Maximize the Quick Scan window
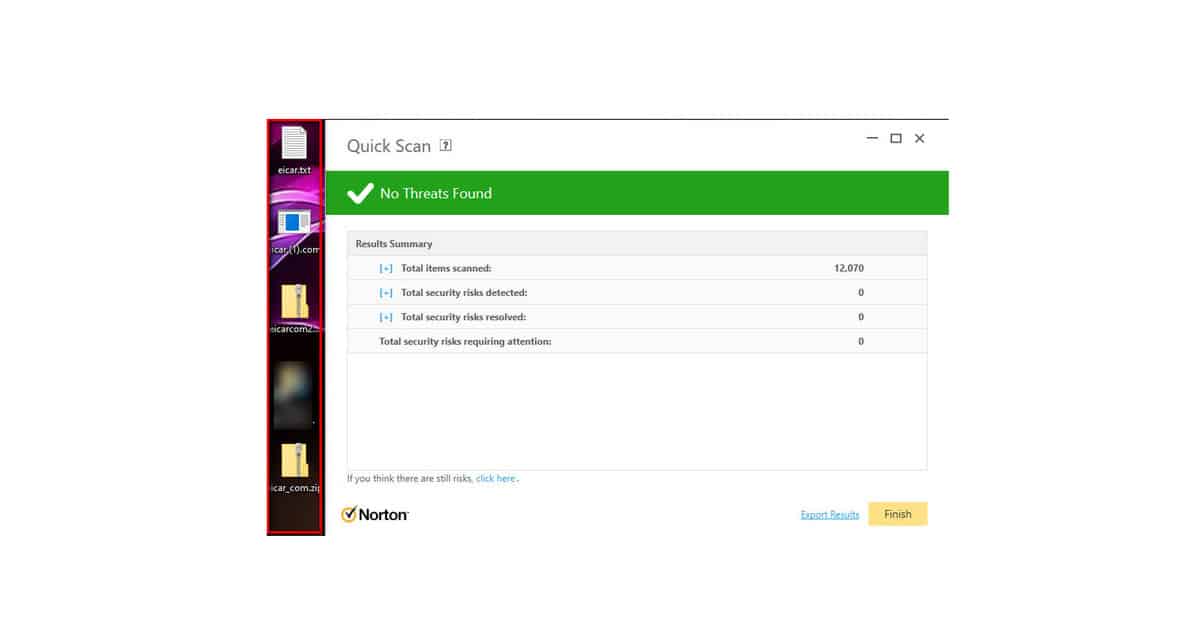Screen dimensions: 1199x632 [x=895, y=138]
